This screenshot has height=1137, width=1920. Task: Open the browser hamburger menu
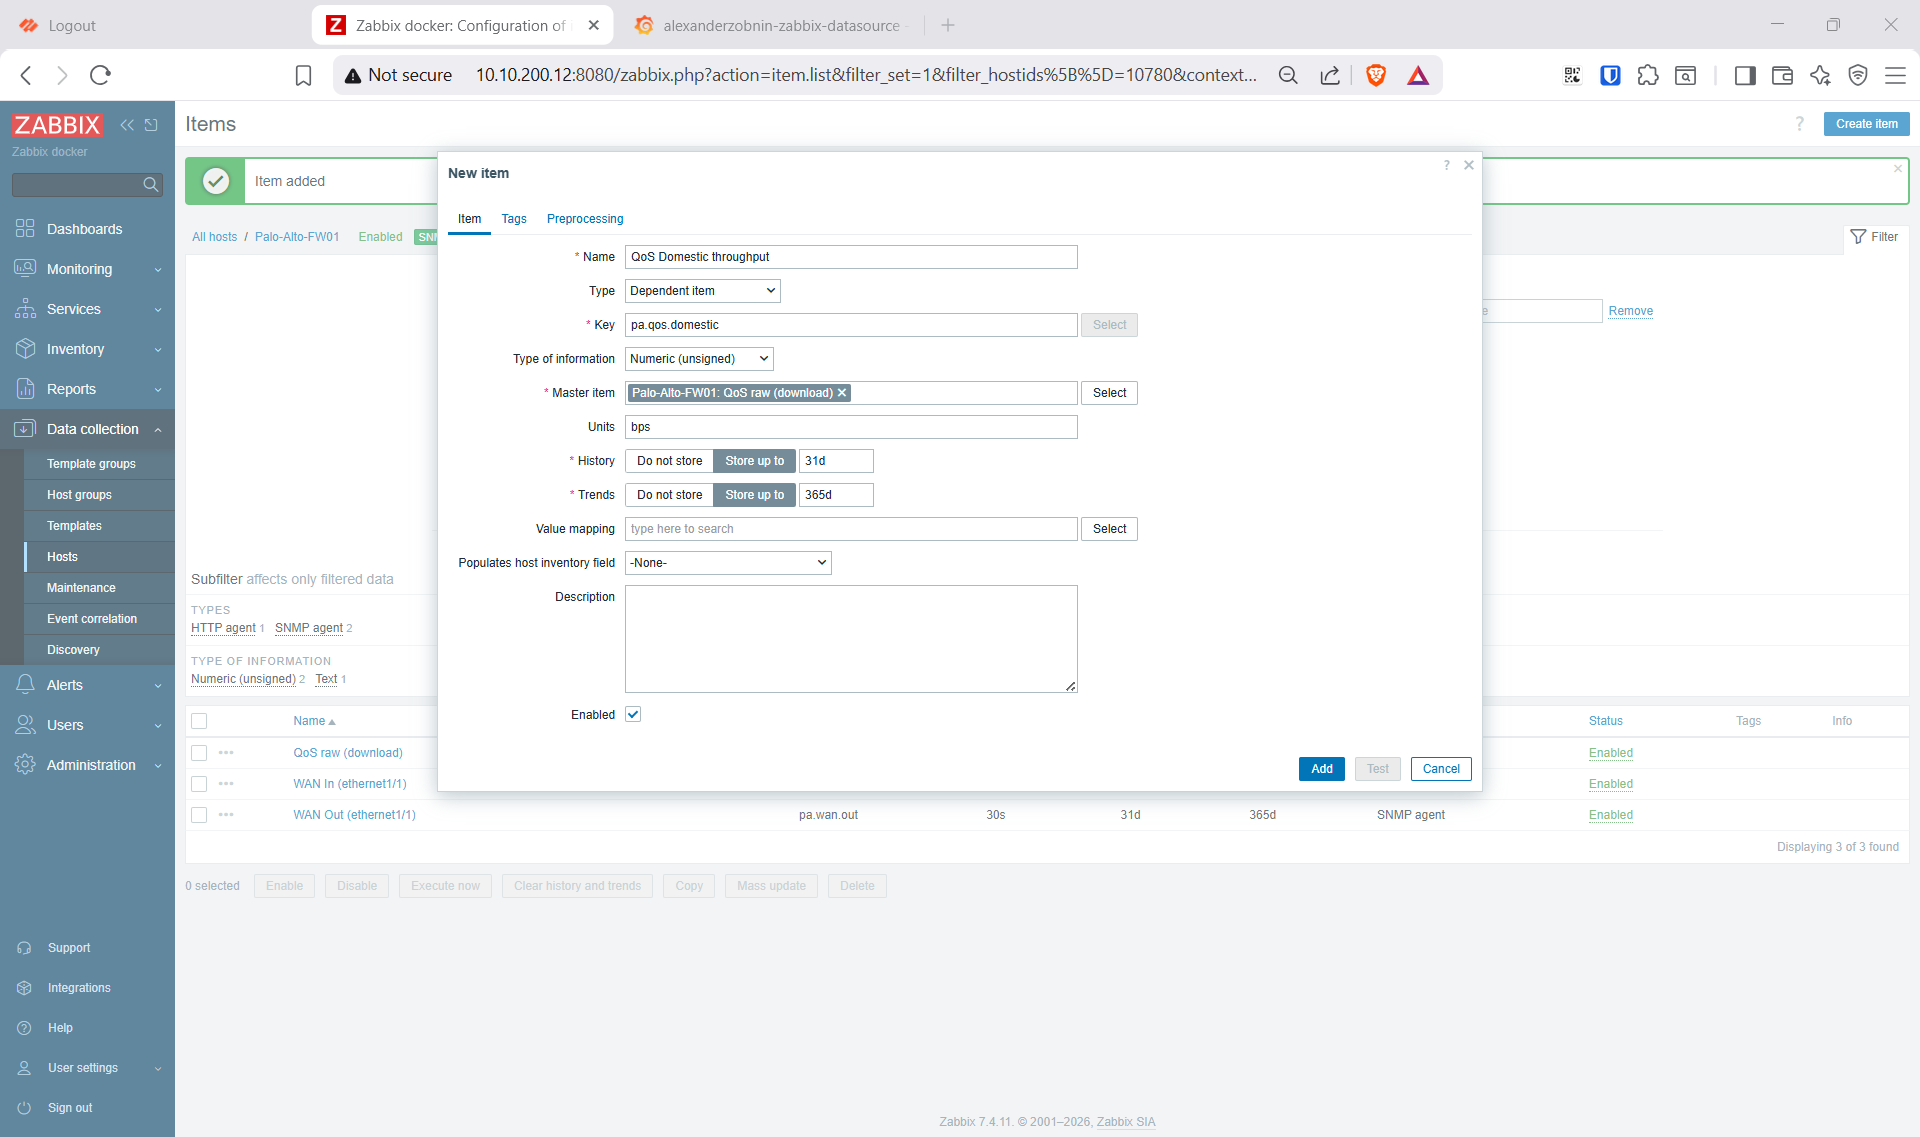click(x=1895, y=75)
